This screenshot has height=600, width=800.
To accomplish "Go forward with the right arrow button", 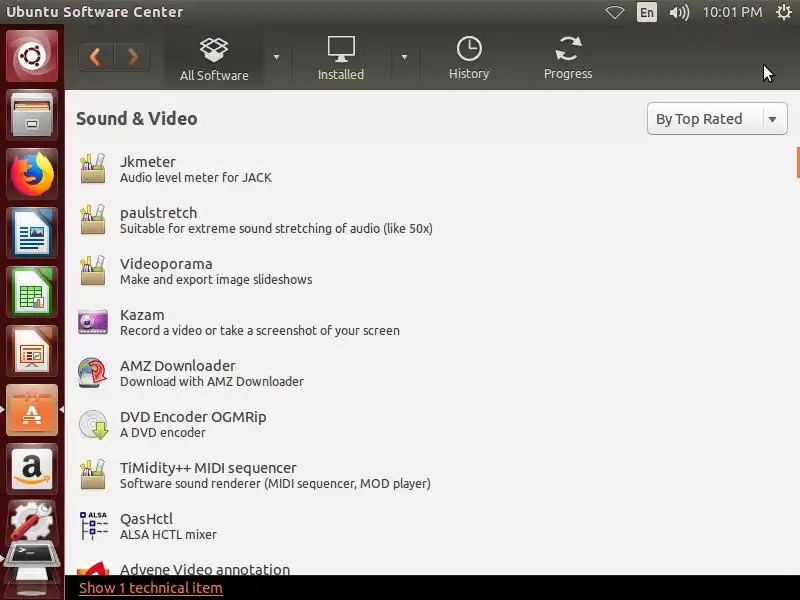I will click(x=132, y=57).
